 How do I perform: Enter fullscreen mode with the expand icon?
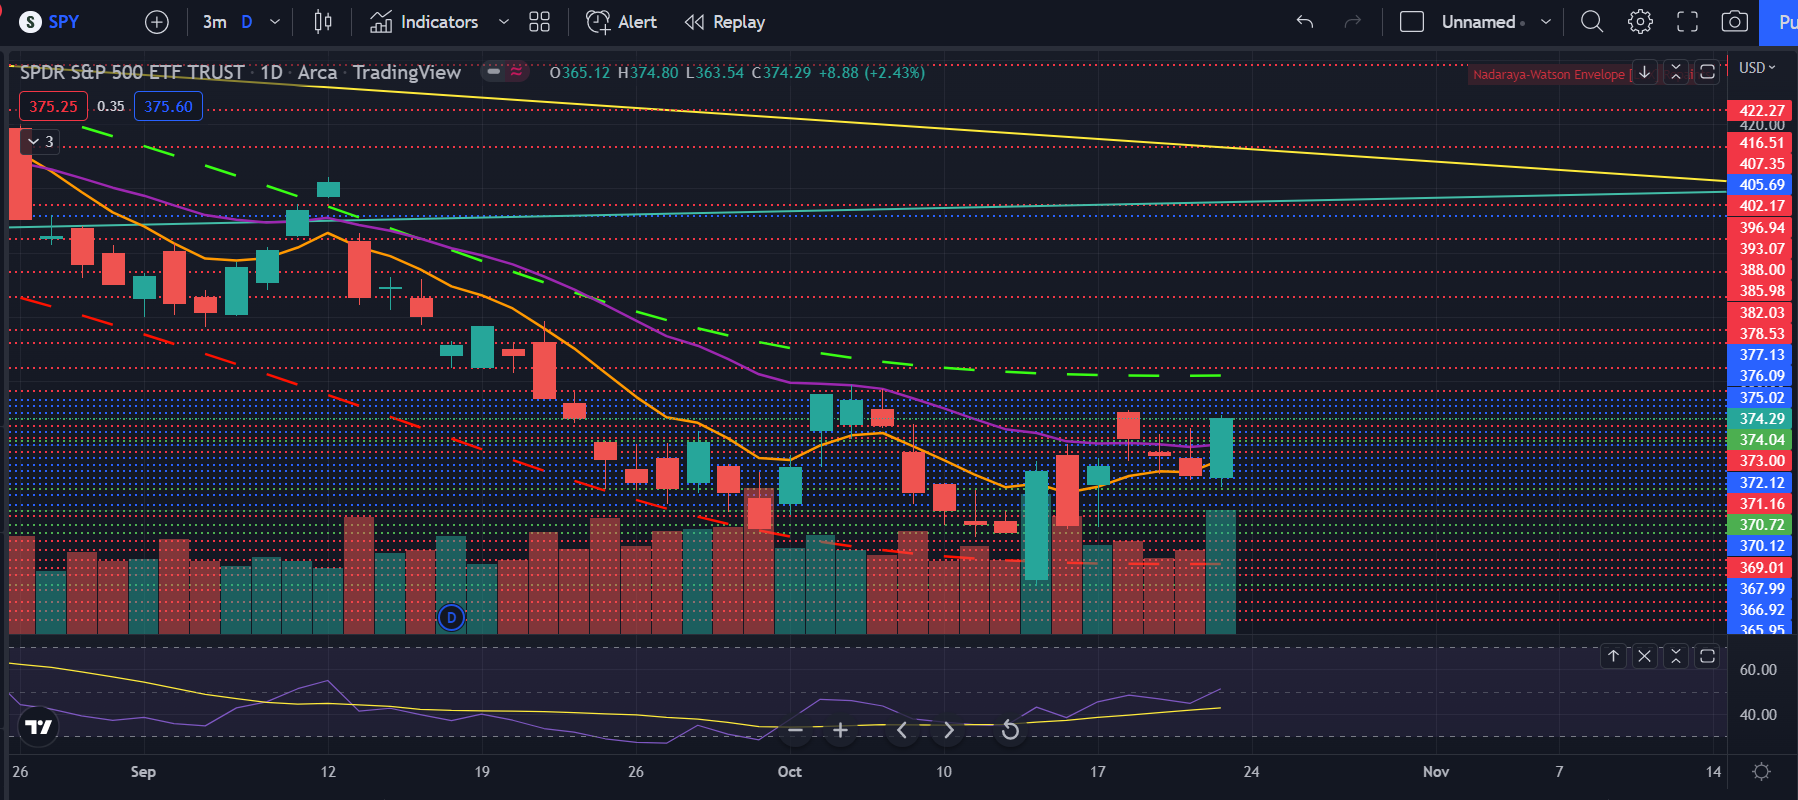pyautogui.click(x=1687, y=22)
